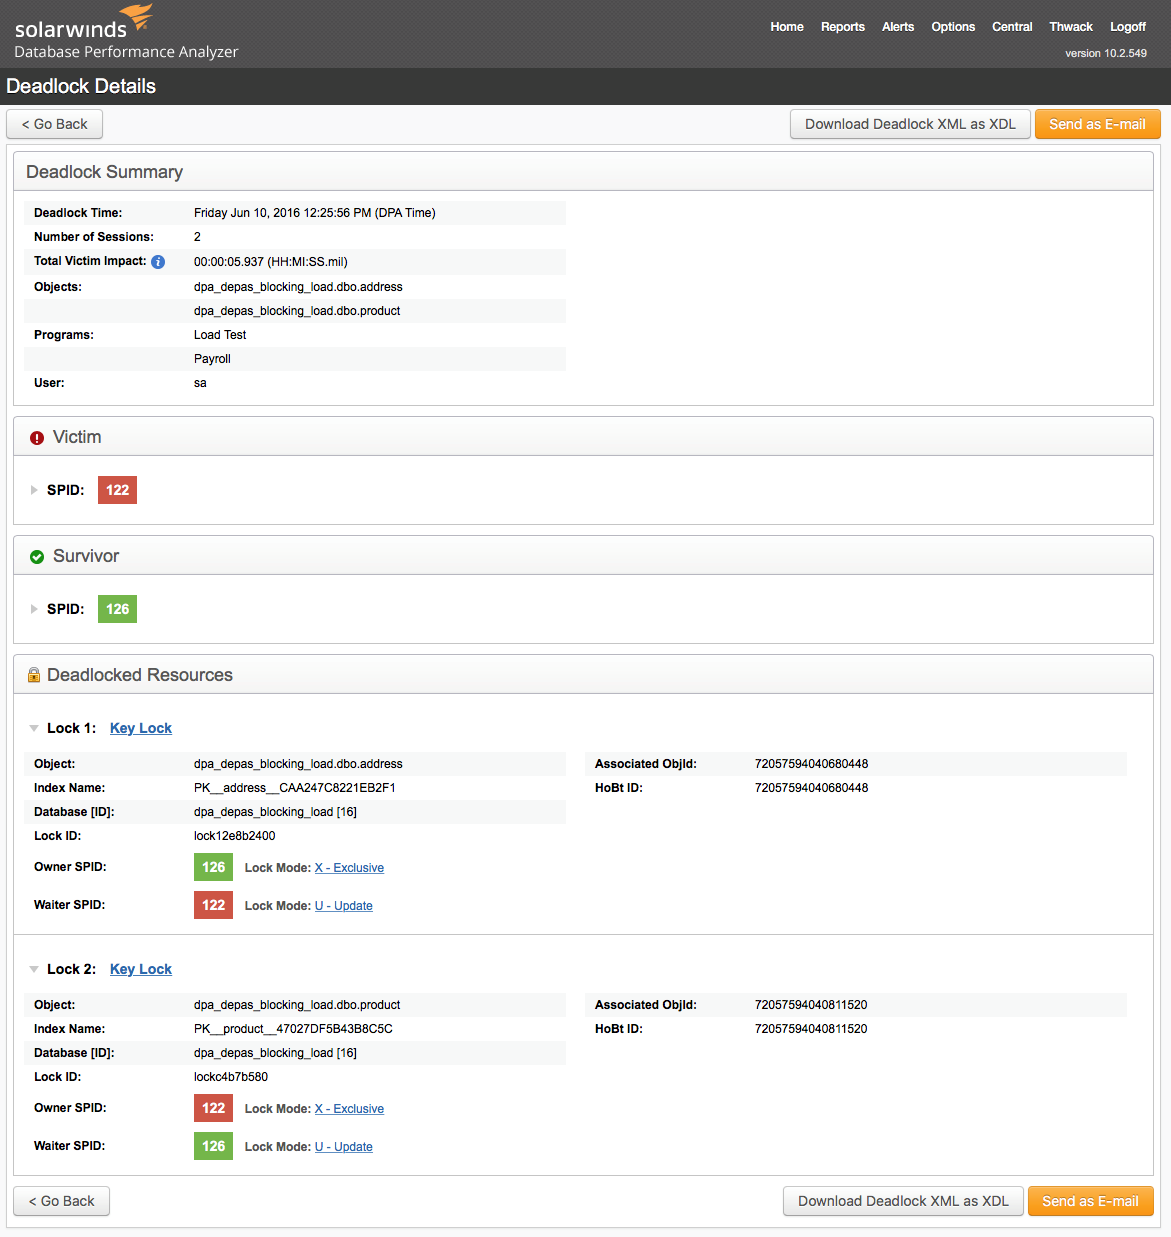Click X - Exclusive link in Lock 2
This screenshot has height=1237, width=1171.
coord(349,1109)
